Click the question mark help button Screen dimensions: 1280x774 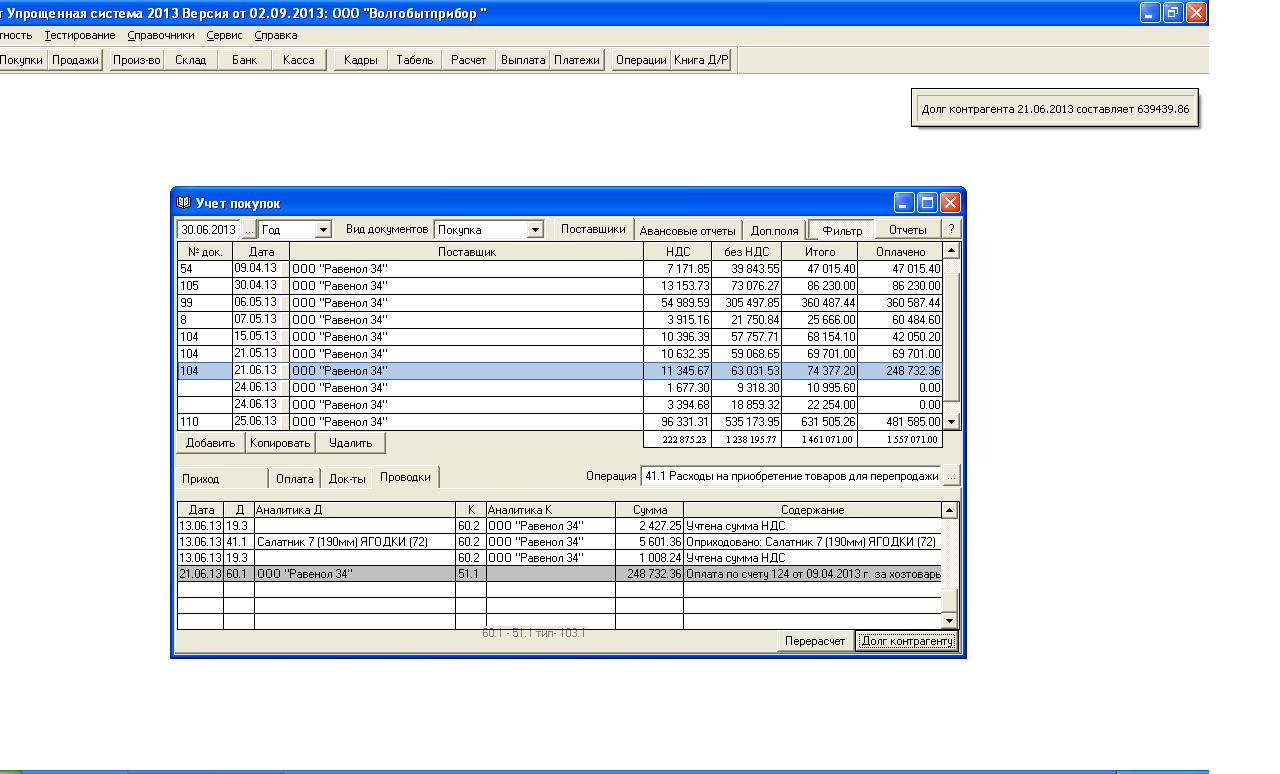(951, 230)
